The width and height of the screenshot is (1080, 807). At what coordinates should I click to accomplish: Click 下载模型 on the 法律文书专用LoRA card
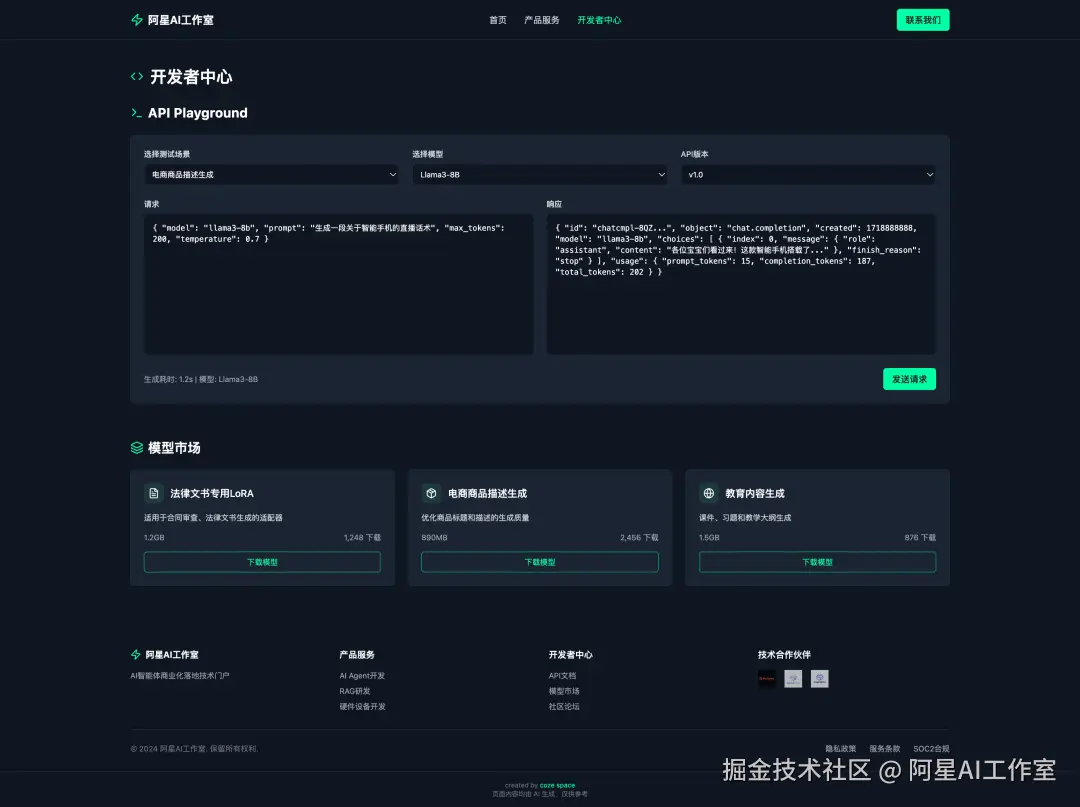[262, 562]
